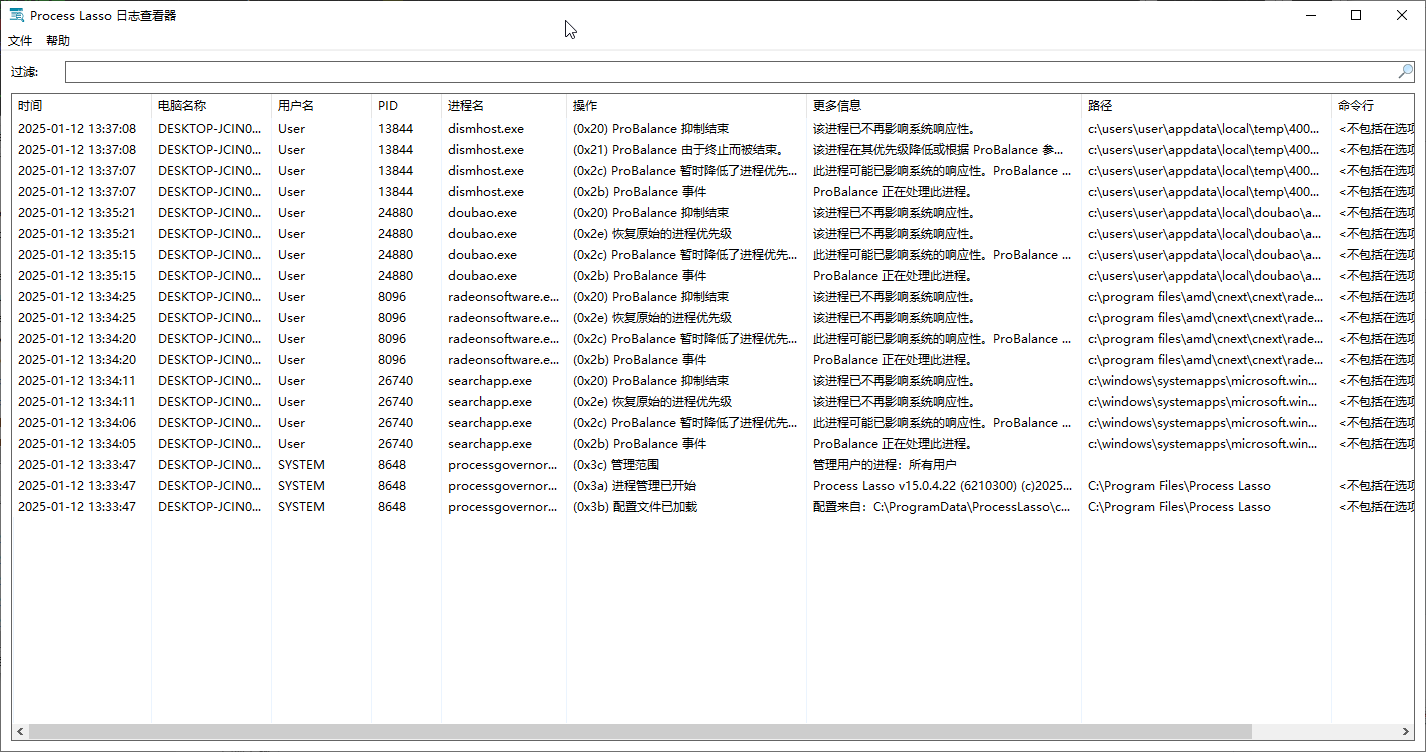Click PID 13844 in the (0x21) row
The height and width of the screenshot is (752, 1426).
[x=395, y=150]
